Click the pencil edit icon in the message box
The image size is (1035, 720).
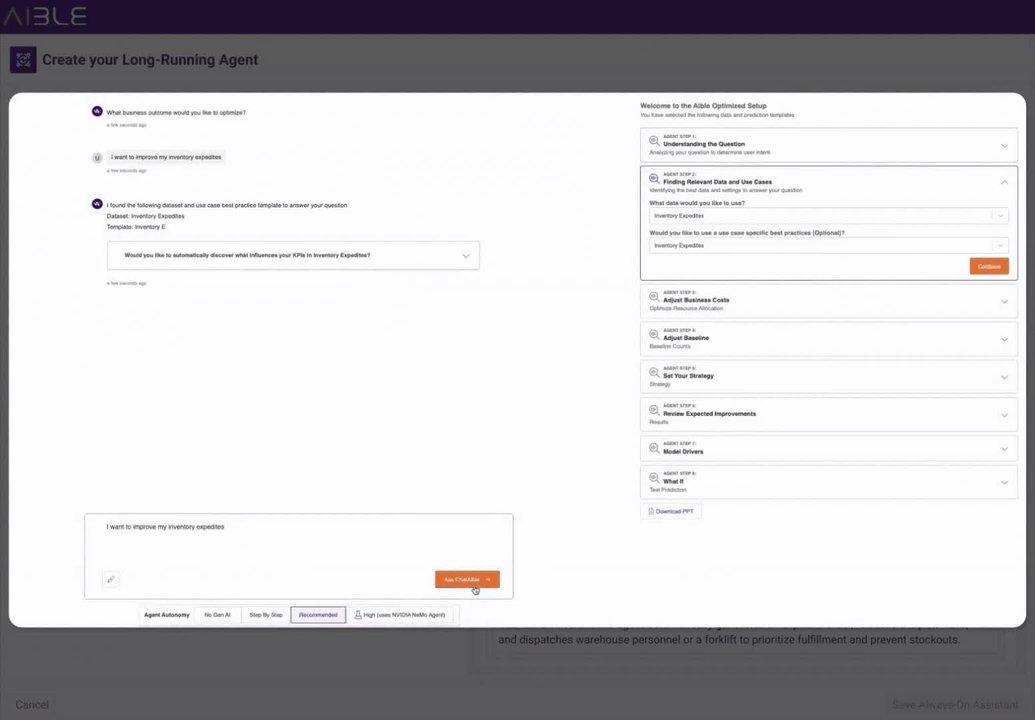pos(111,579)
